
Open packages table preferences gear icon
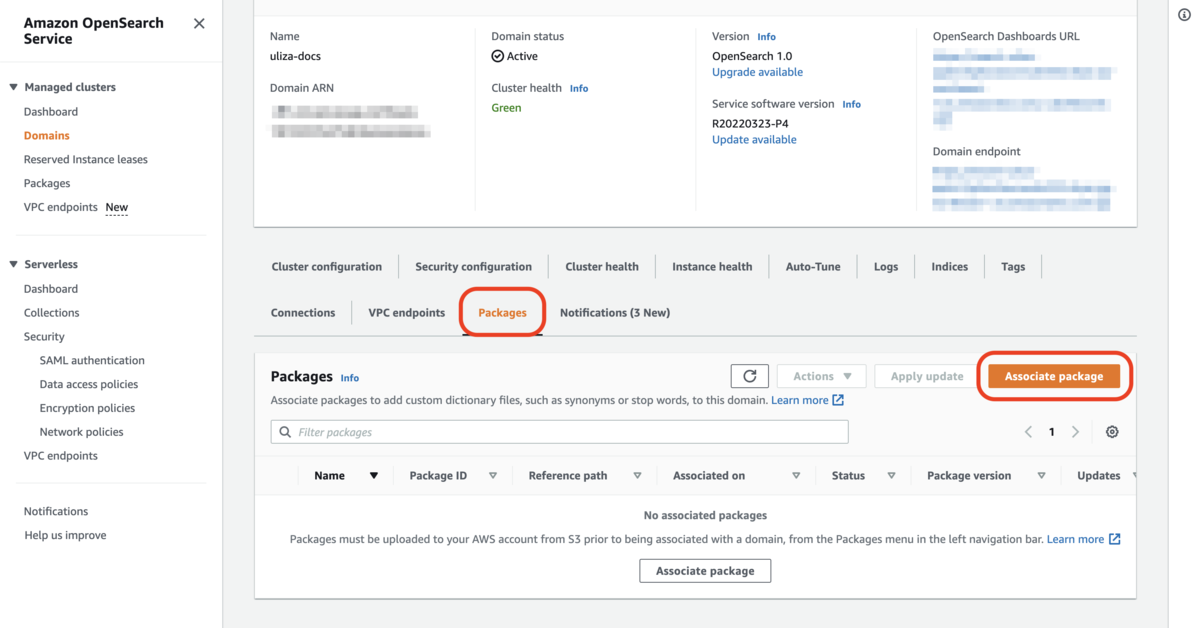[1112, 432]
